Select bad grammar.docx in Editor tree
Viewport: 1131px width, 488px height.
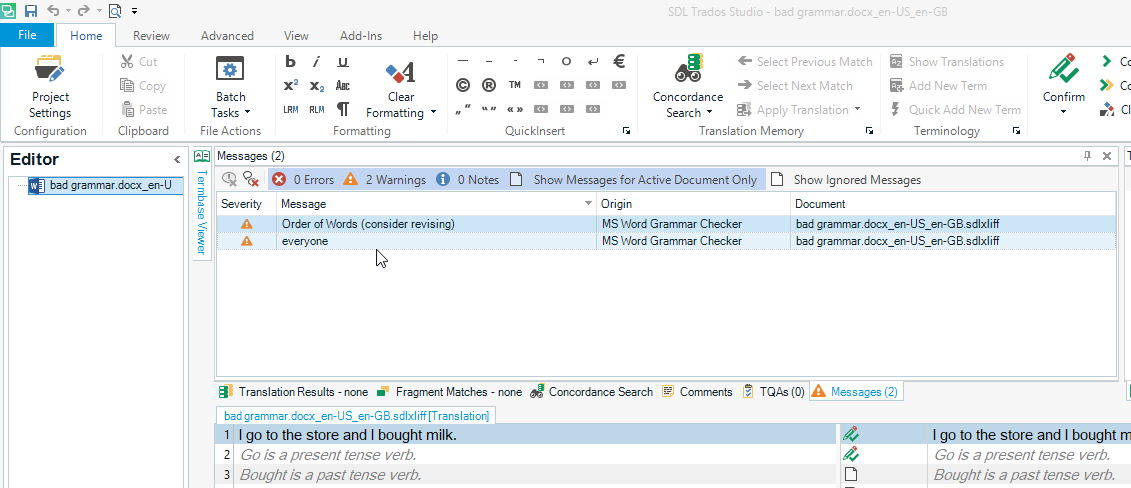(x=104, y=186)
